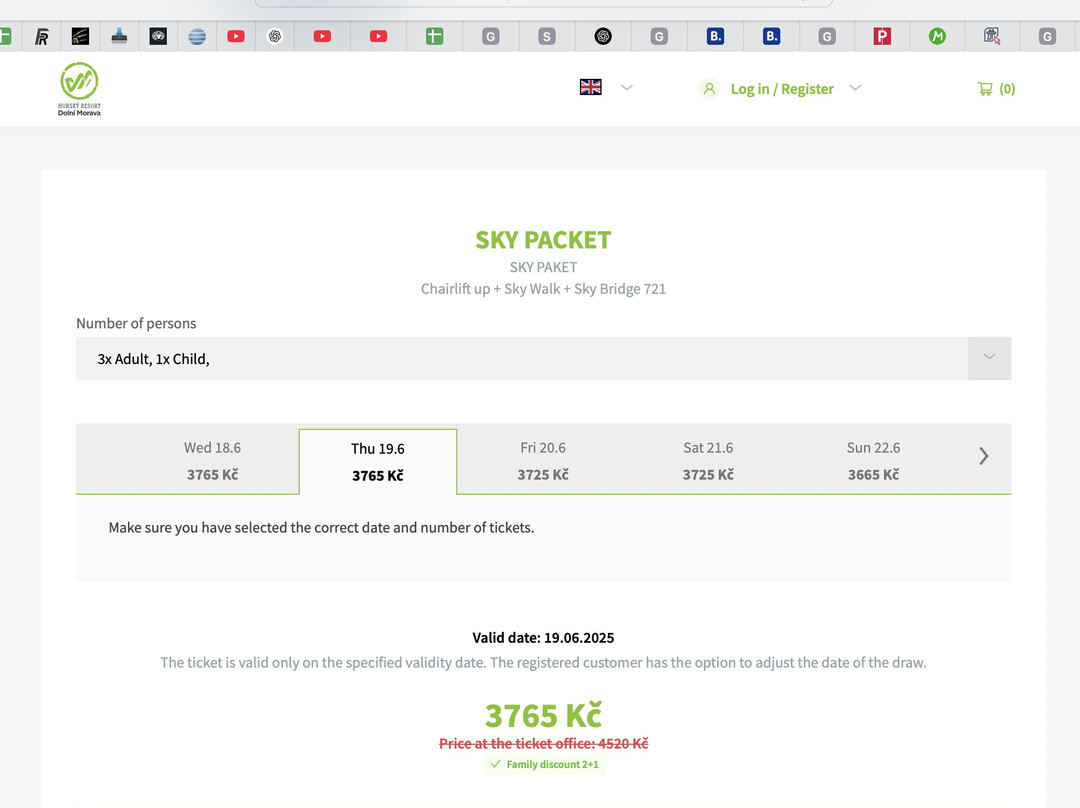The height and width of the screenshot is (808, 1080).
Task: Open the shopping cart icon
Action: click(985, 88)
